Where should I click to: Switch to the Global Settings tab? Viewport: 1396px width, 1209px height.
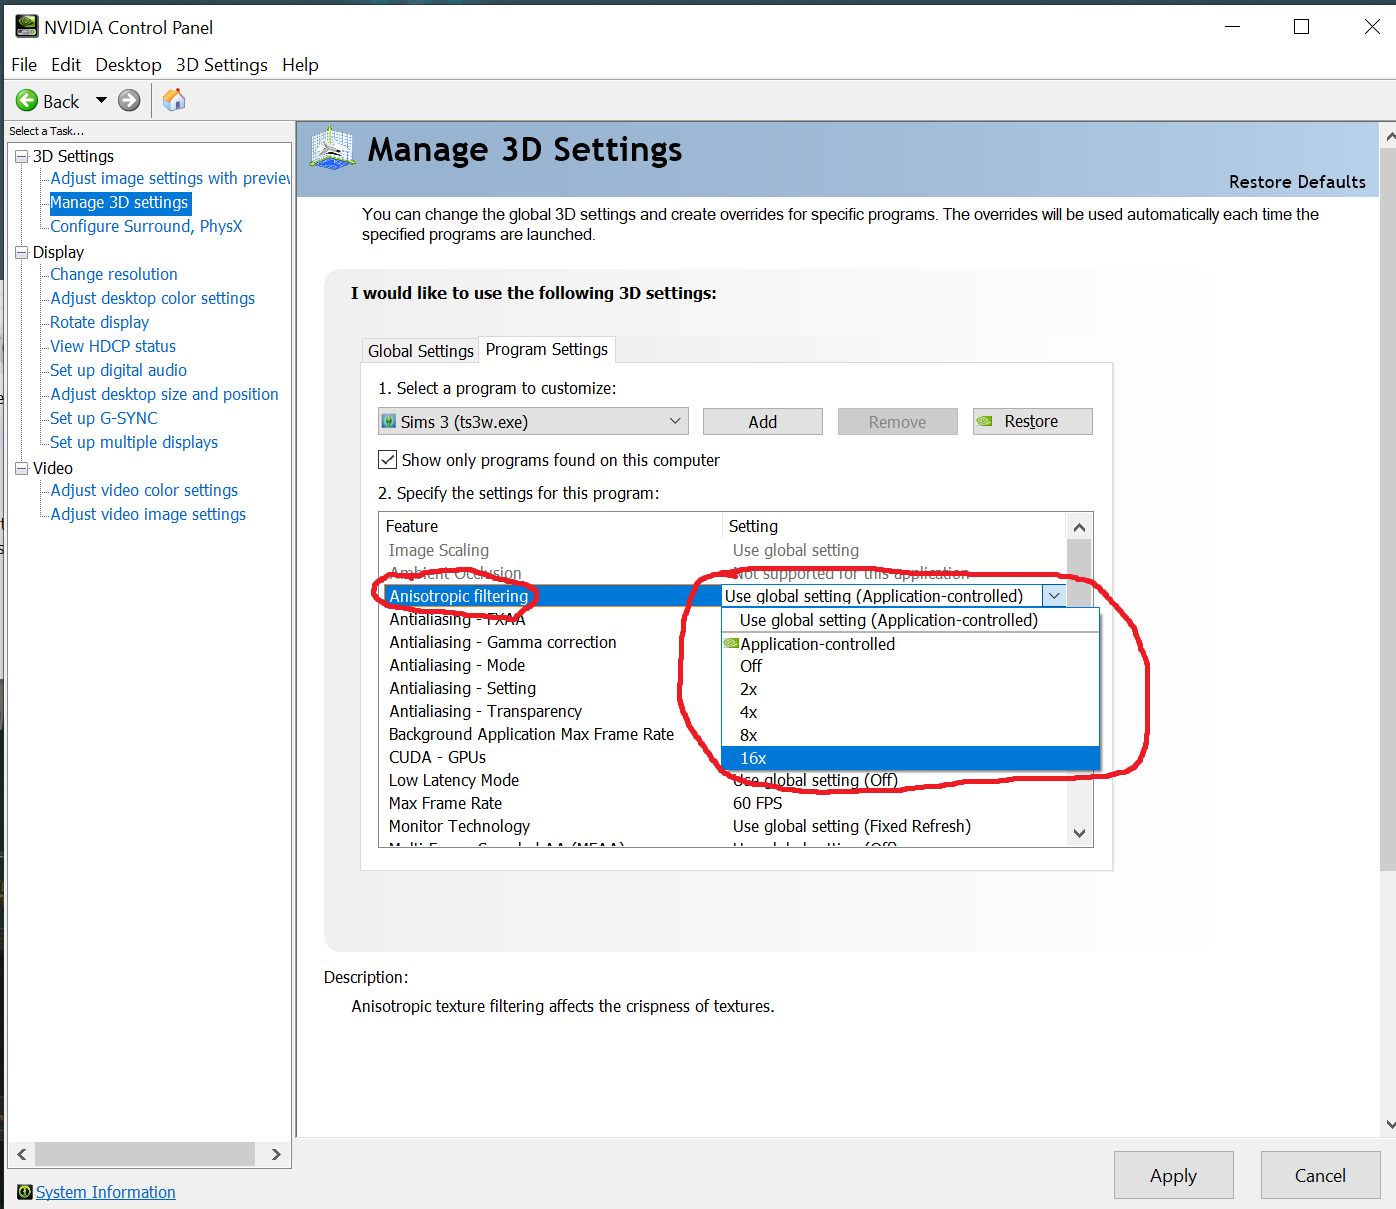(x=421, y=351)
